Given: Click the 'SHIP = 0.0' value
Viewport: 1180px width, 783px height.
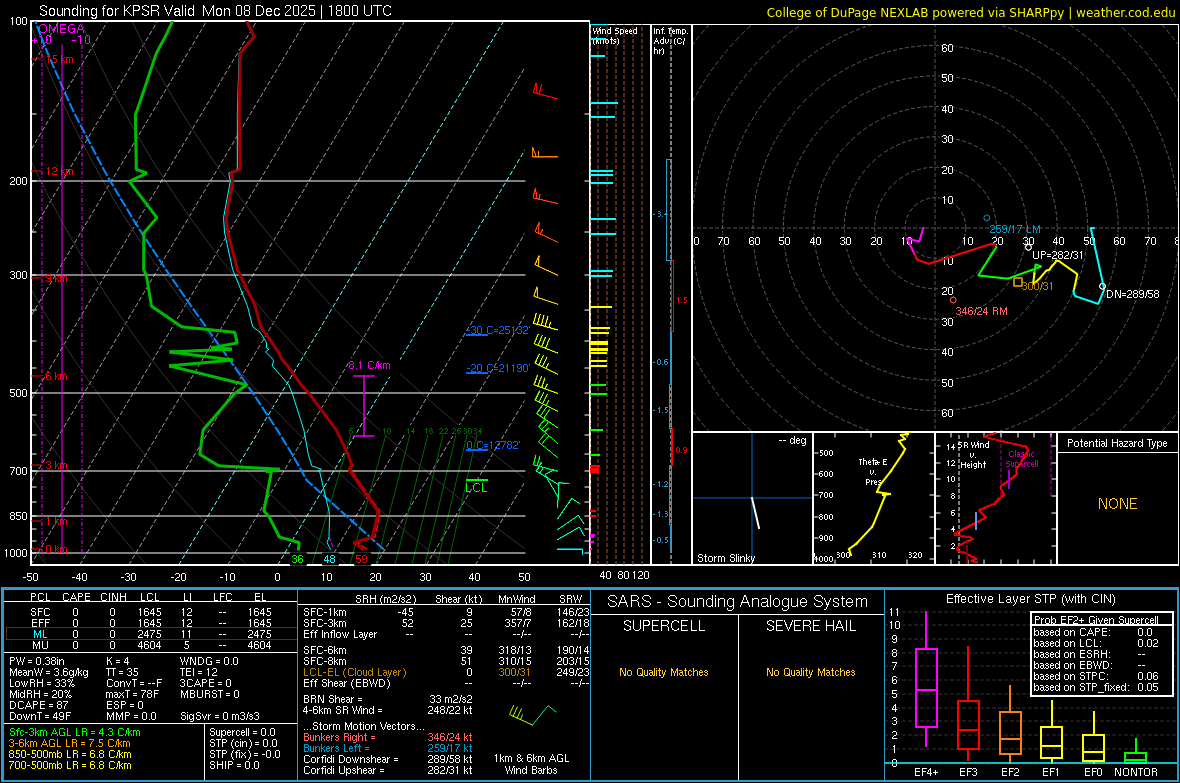Looking at the screenshot, I should [234, 765].
